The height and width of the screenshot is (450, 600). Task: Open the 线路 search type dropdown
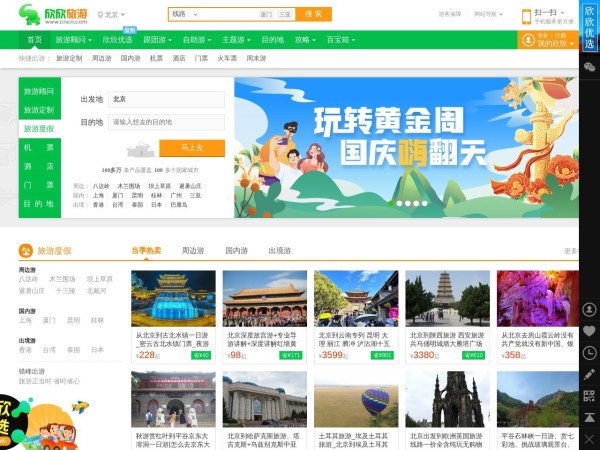[x=183, y=15]
